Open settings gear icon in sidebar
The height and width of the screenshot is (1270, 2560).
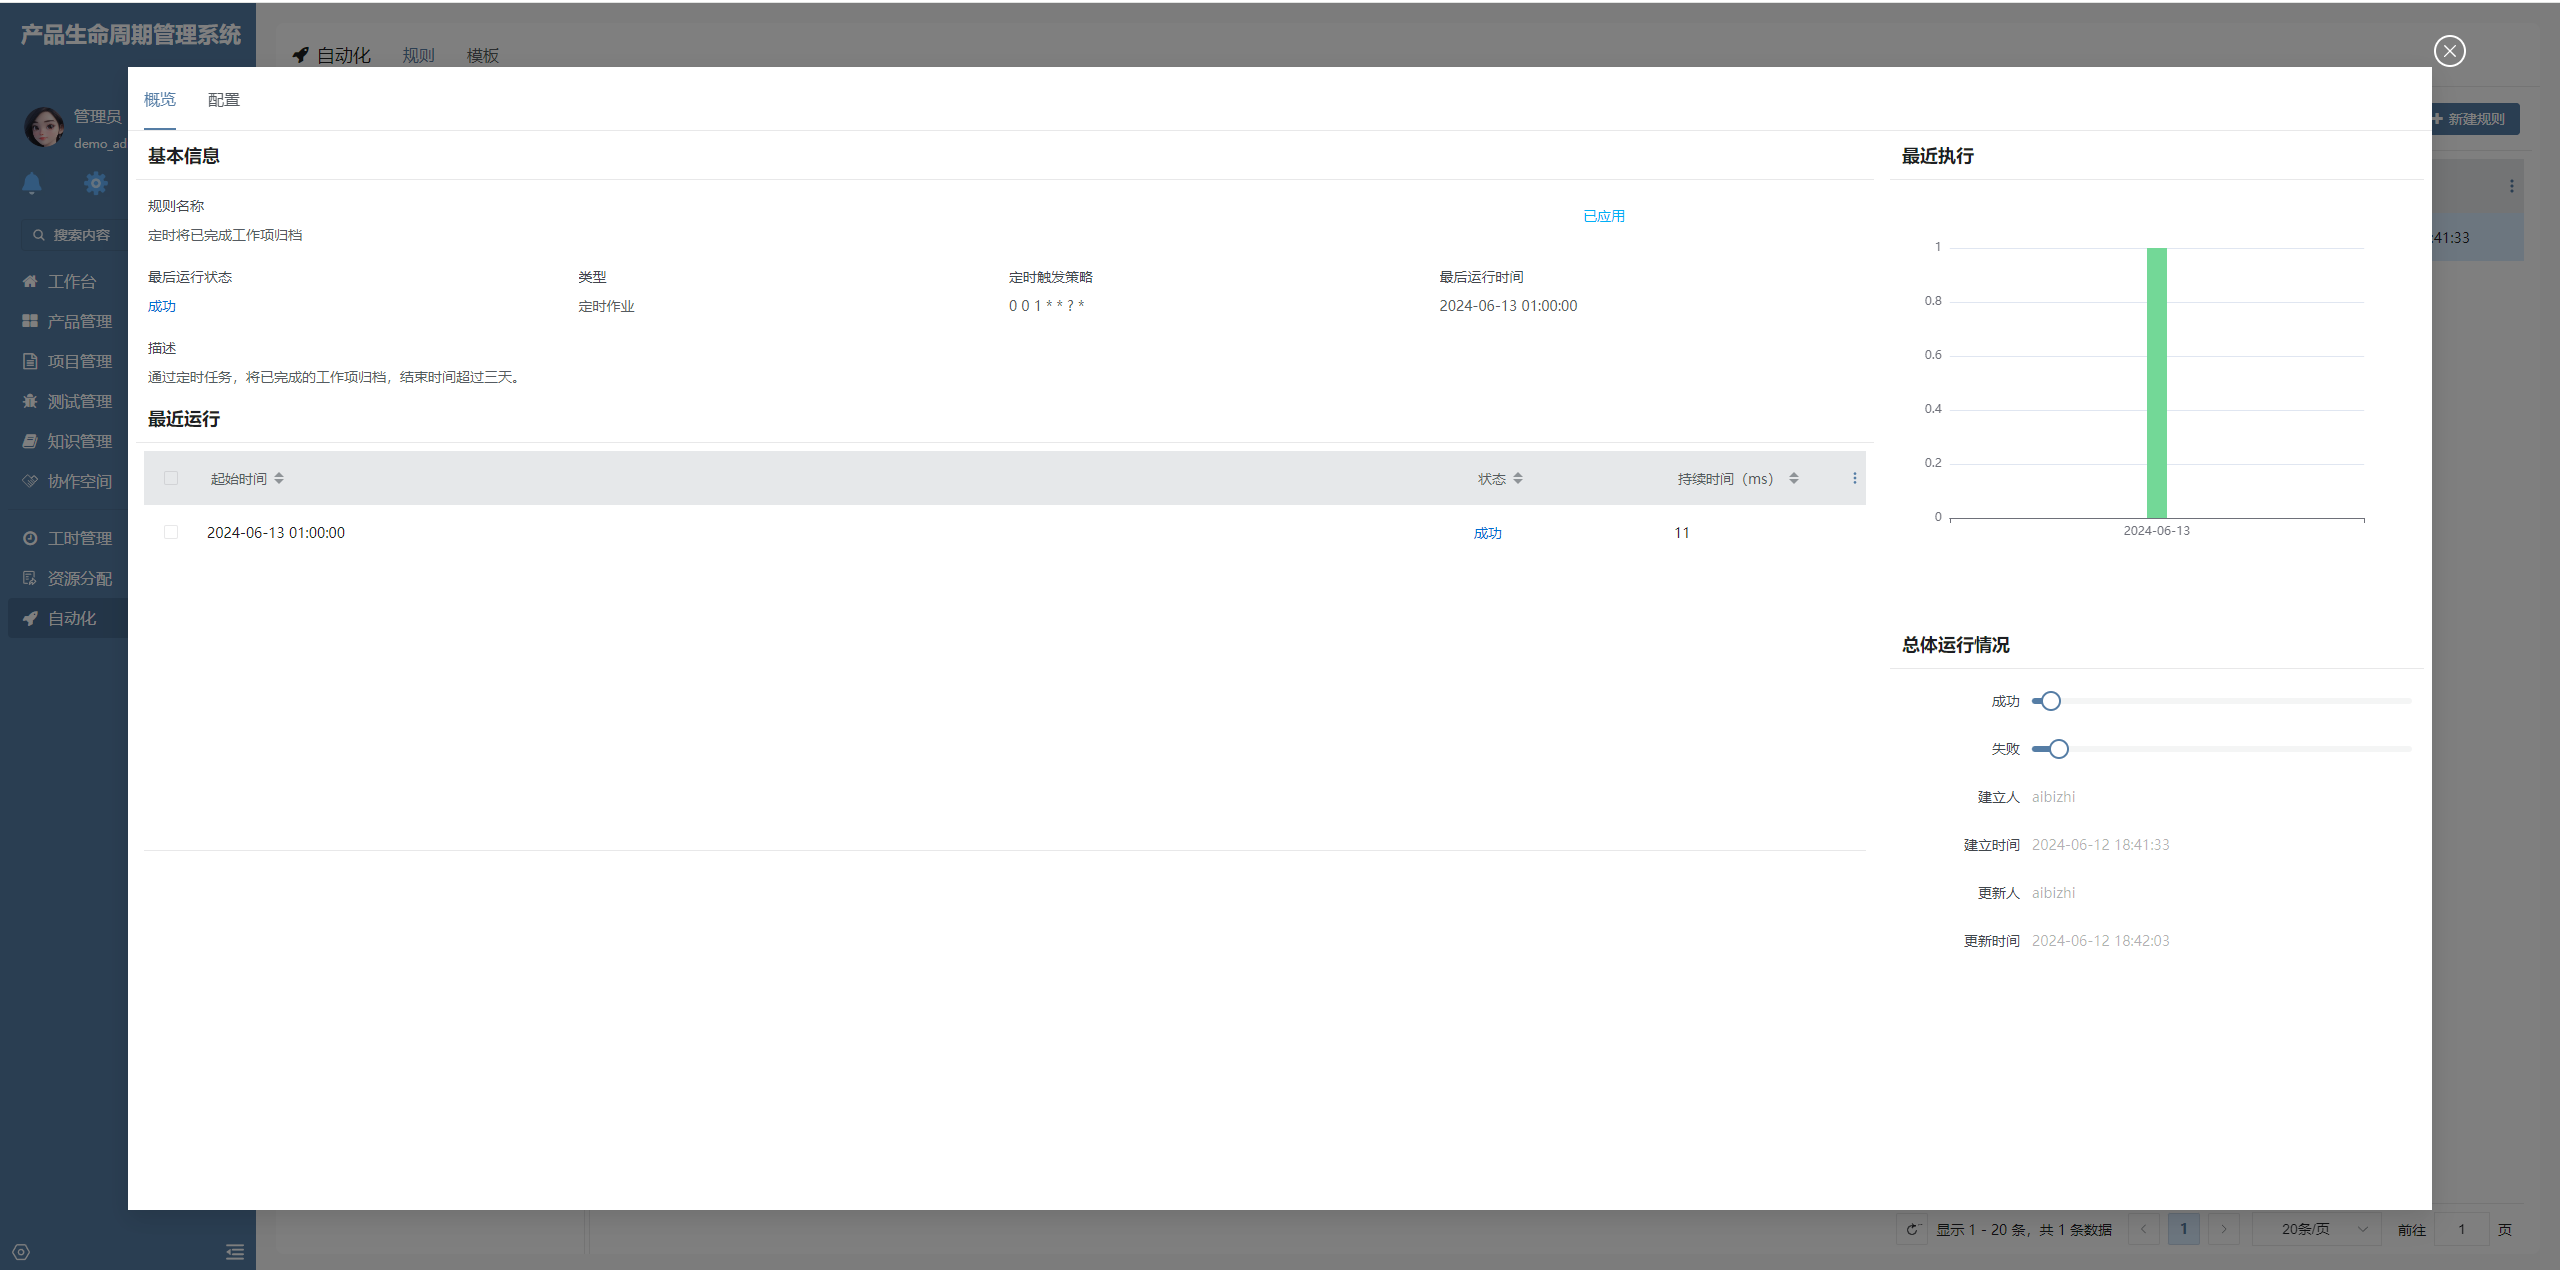(95, 183)
